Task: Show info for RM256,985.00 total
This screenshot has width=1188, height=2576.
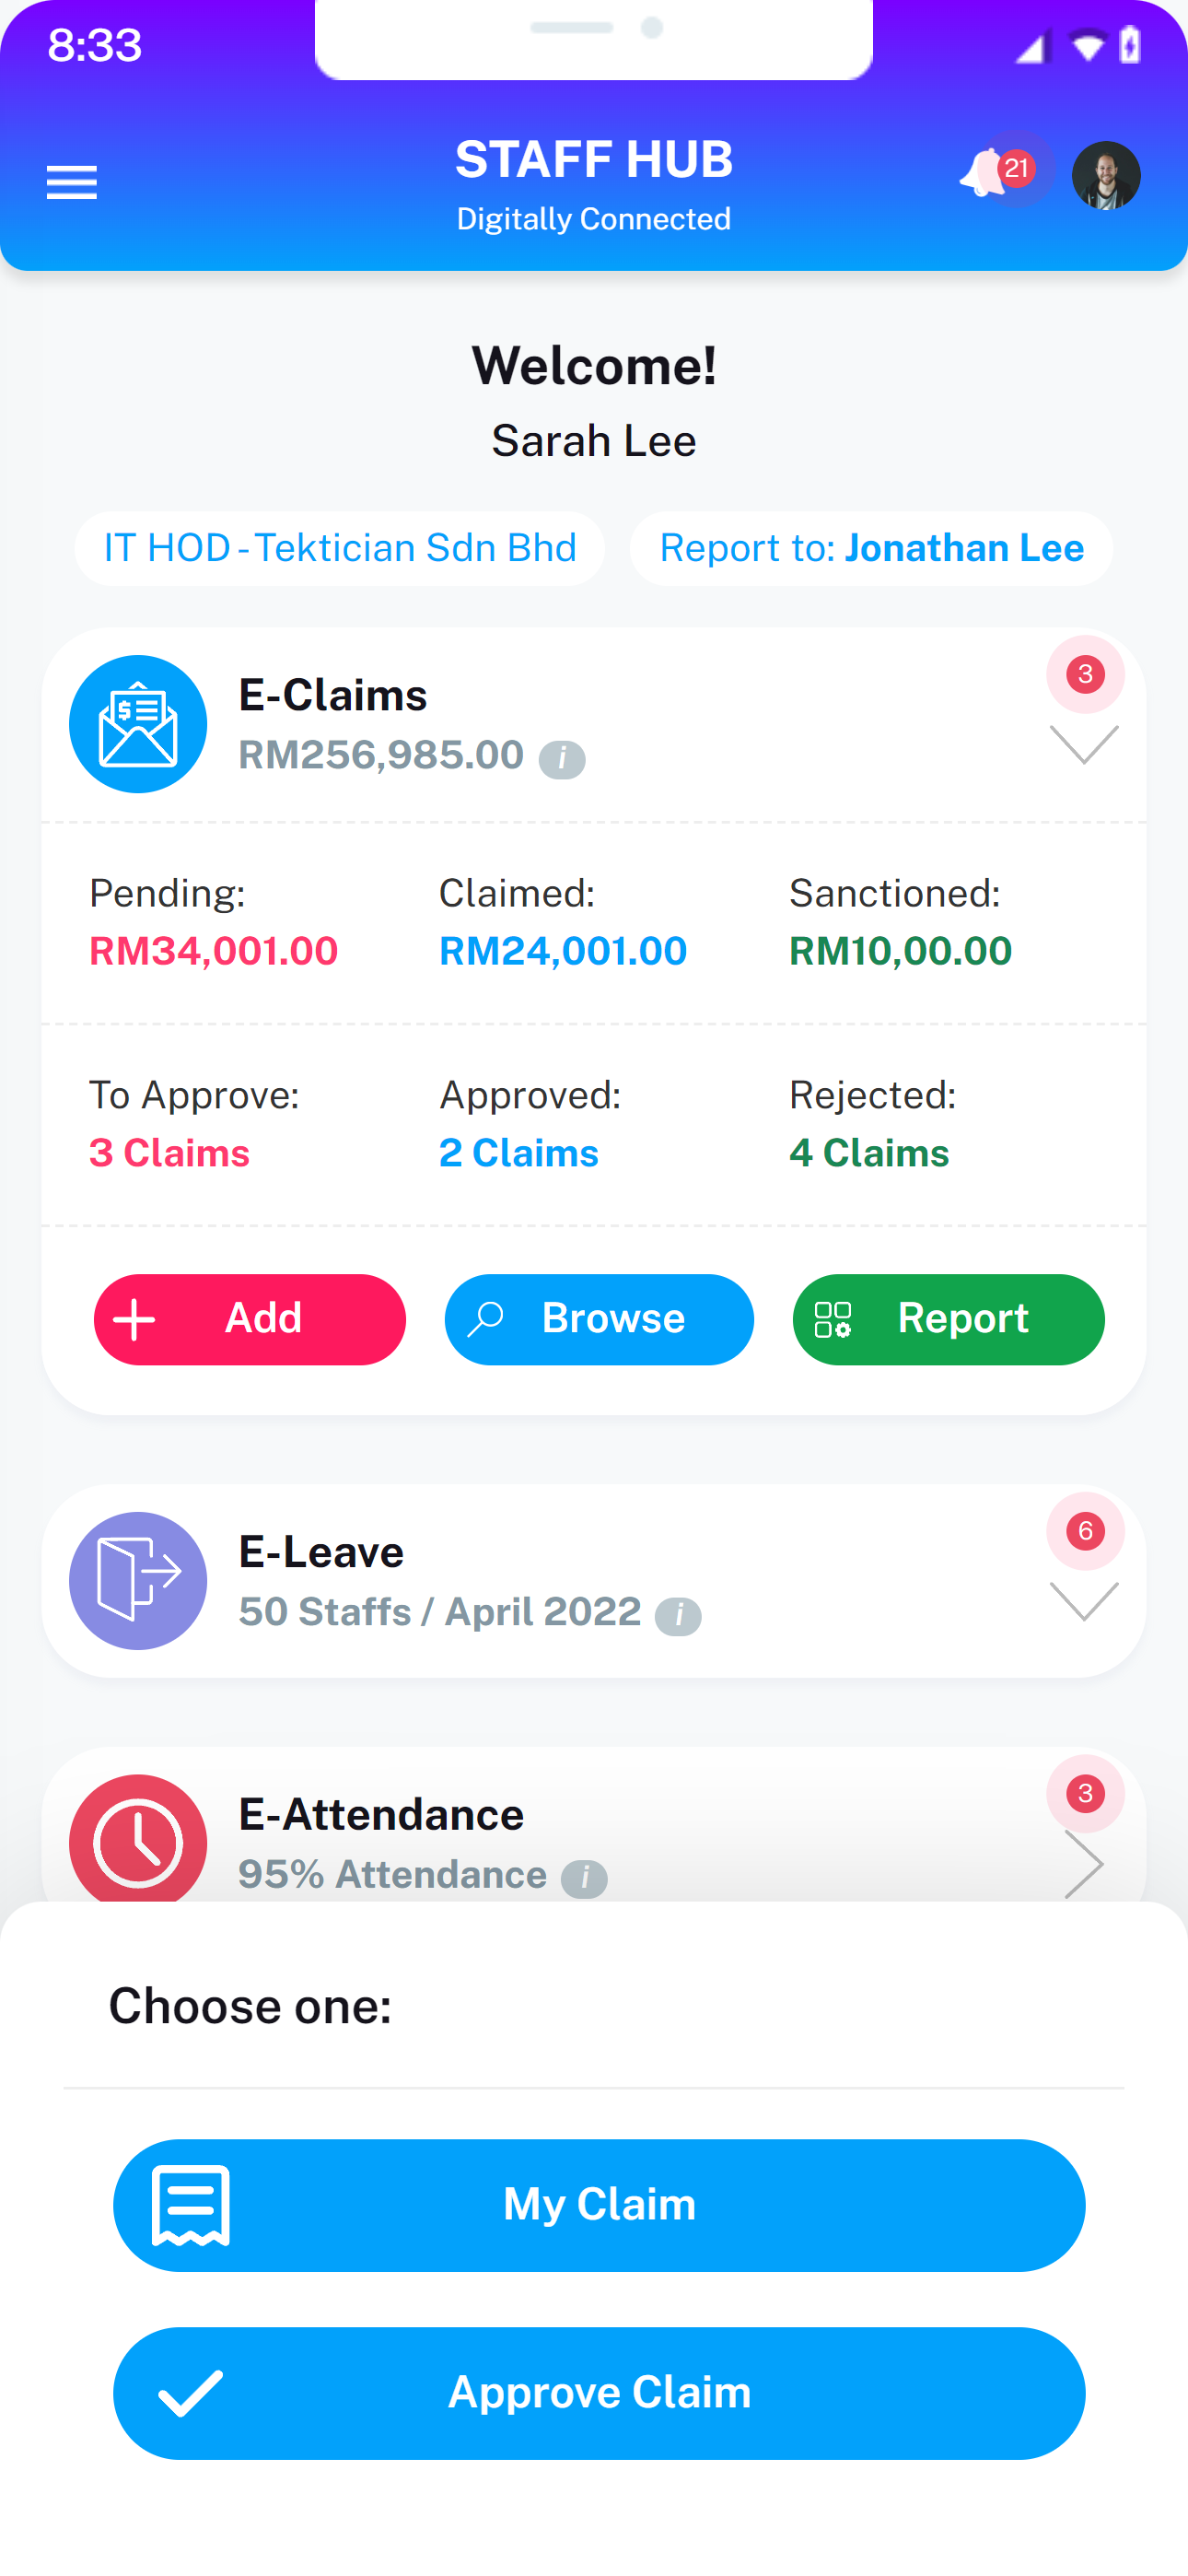Action: (x=562, y=759)
